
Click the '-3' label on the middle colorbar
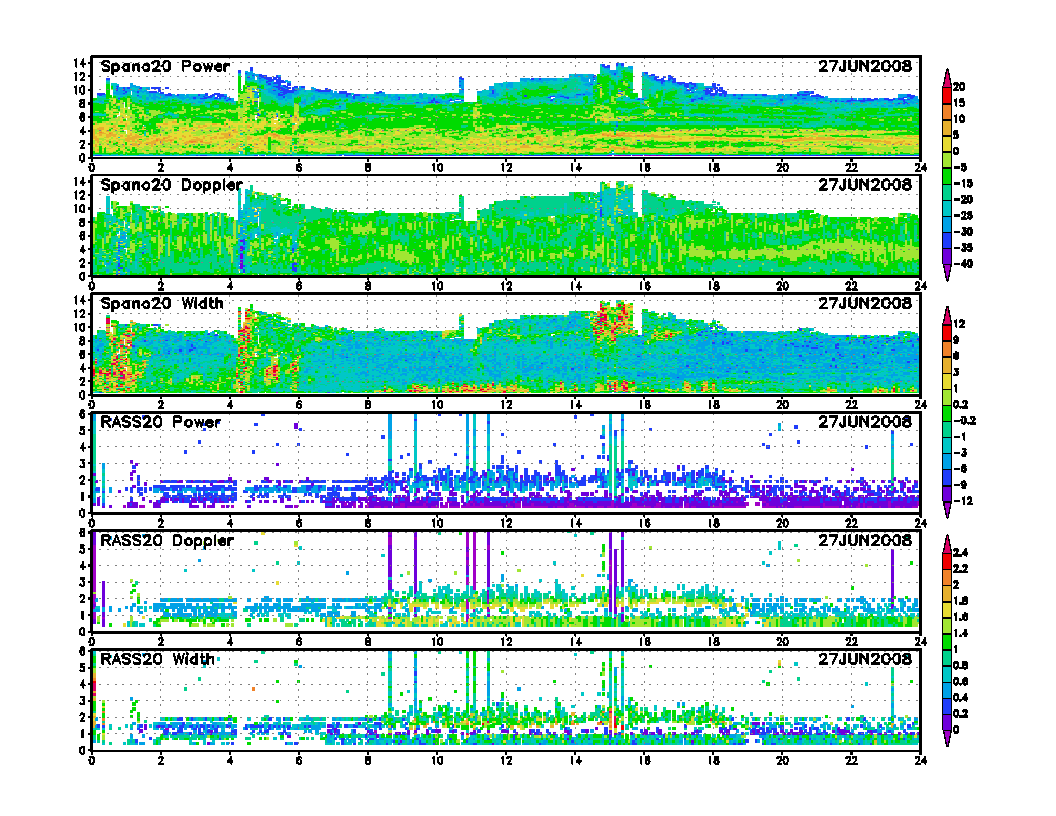960,453
